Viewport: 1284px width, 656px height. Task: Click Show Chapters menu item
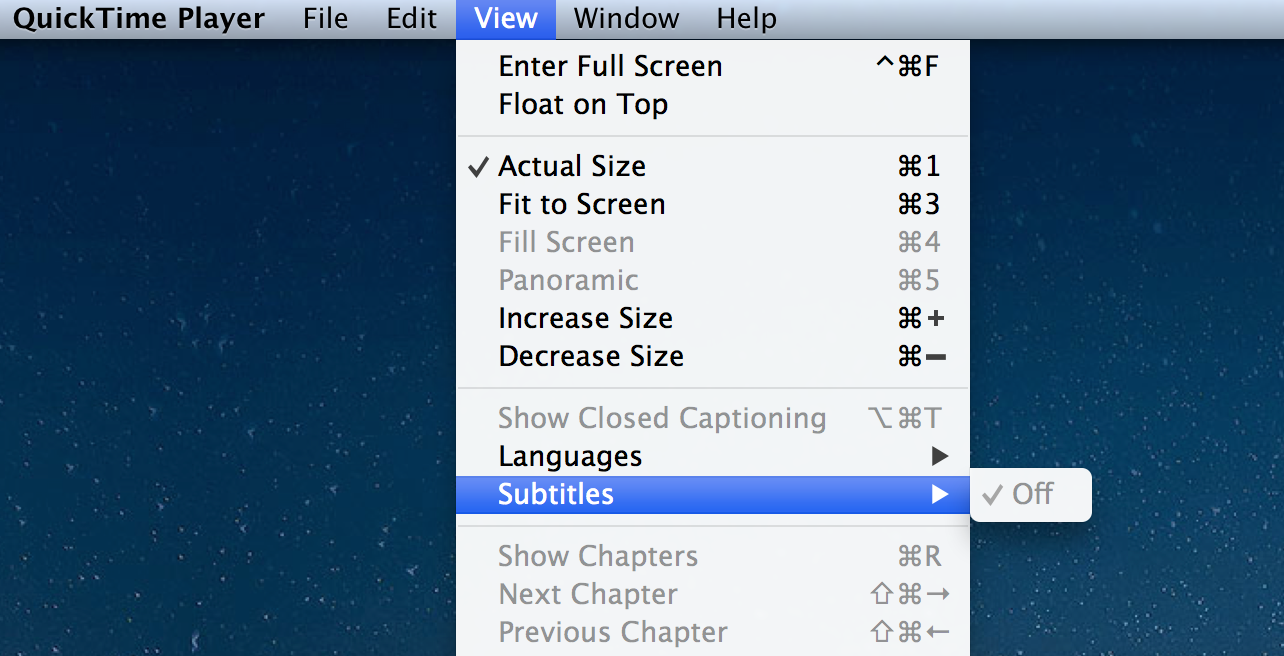click(x=598, y=556)
